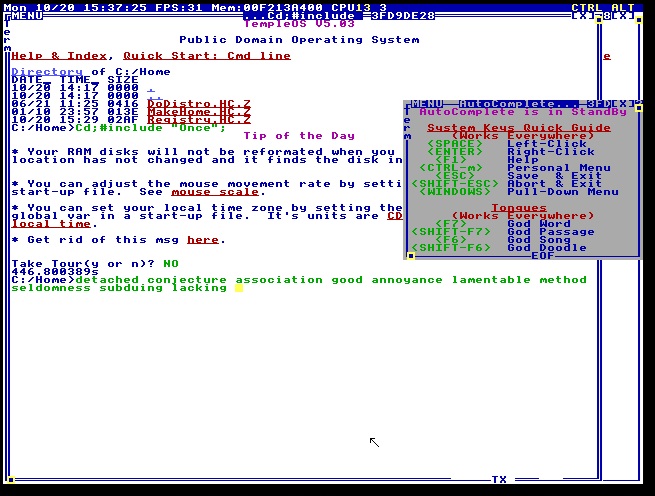Screen dimensions: 655x496
Task: Click the typed word 'conjecture' on prompt
Action: click(x=187, y=280)
